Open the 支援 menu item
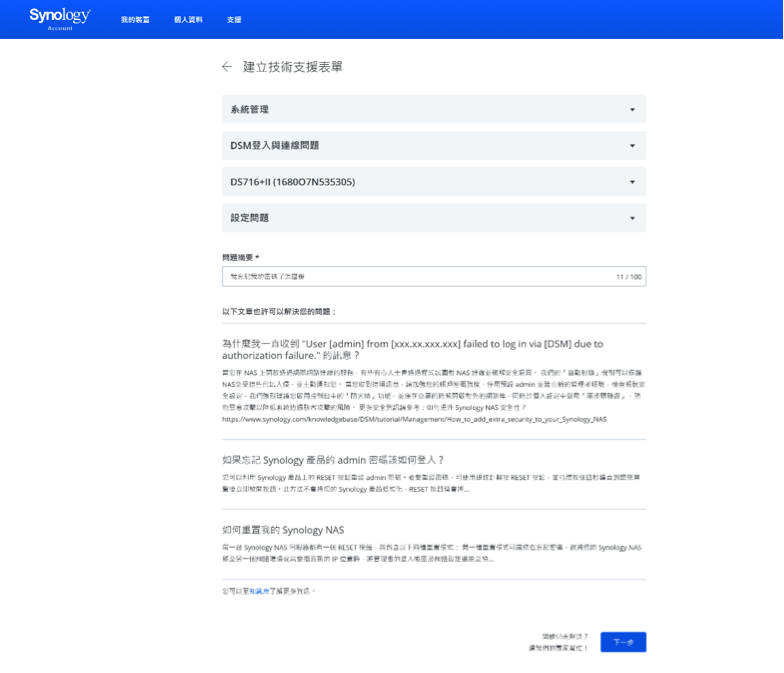784x673 pixels. [234, 20]
